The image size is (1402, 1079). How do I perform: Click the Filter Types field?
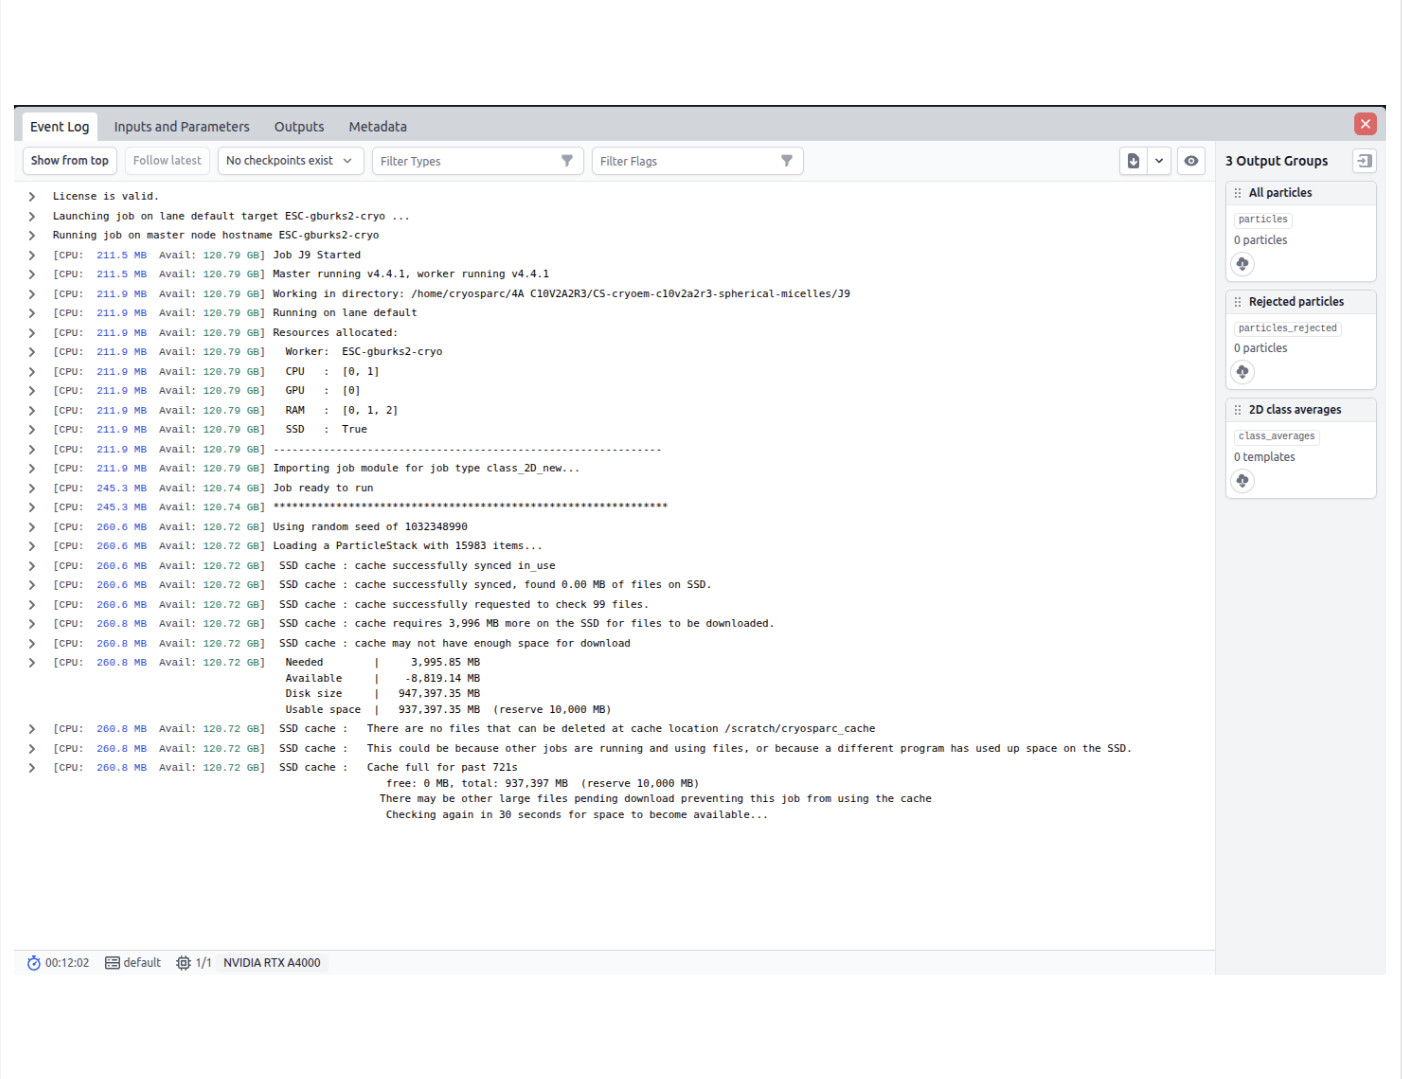[478, 161]
